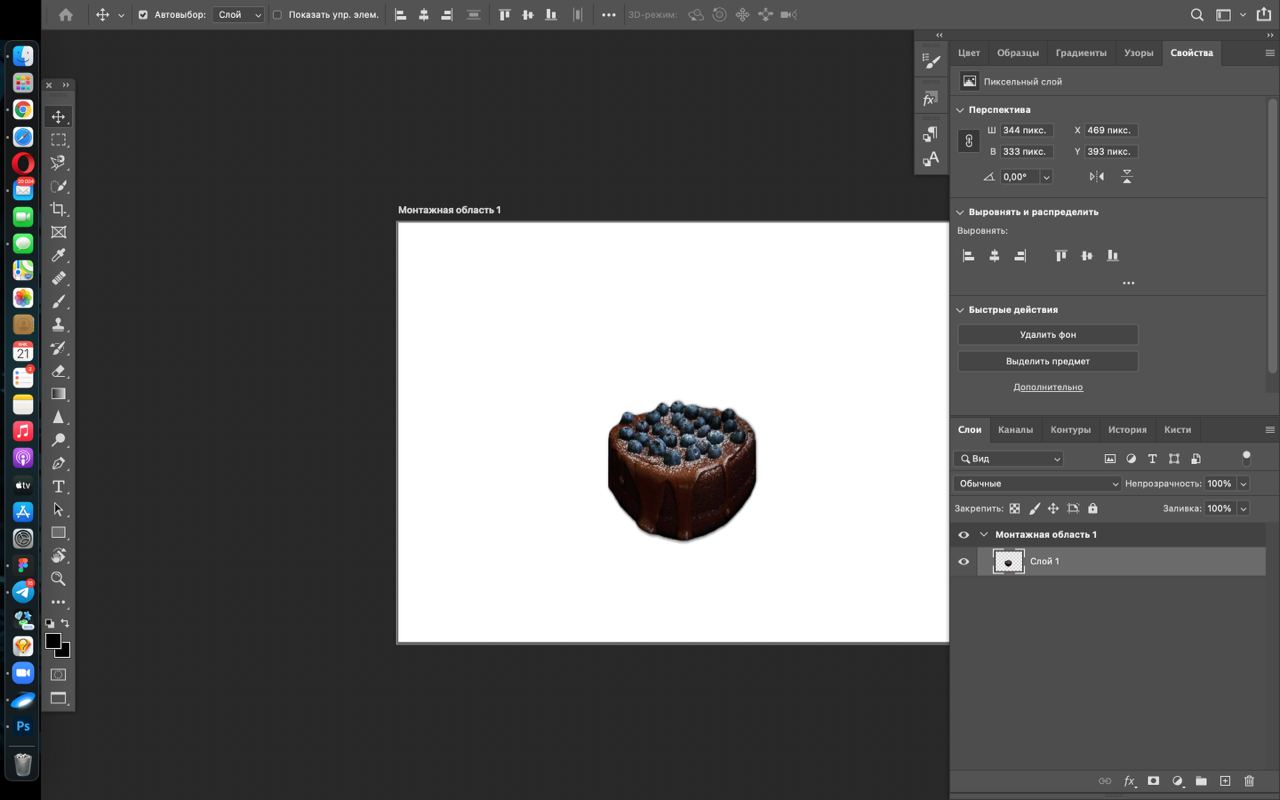Enable the Показать упр. элем. checkbox
This screenshot has width=1280, height=800.
277,15
